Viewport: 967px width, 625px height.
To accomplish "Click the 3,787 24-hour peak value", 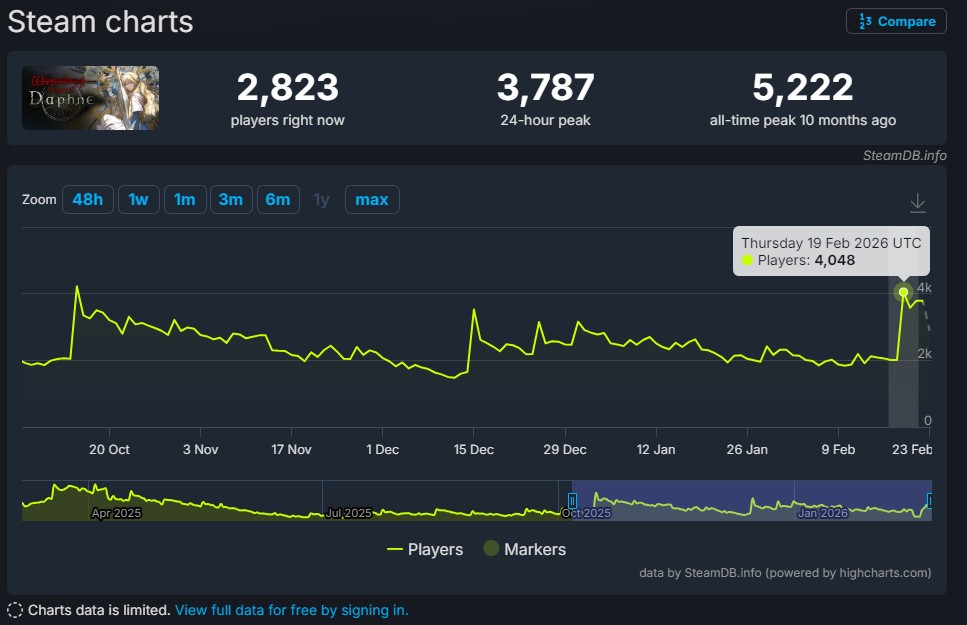I will [x=545, y=87].
